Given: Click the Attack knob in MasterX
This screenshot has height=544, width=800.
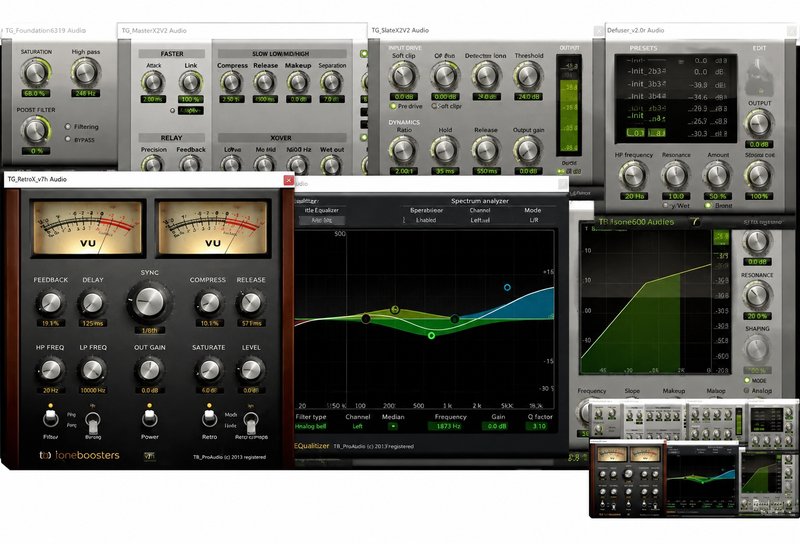Looking at the screenshot, I should tap(153, 82).
